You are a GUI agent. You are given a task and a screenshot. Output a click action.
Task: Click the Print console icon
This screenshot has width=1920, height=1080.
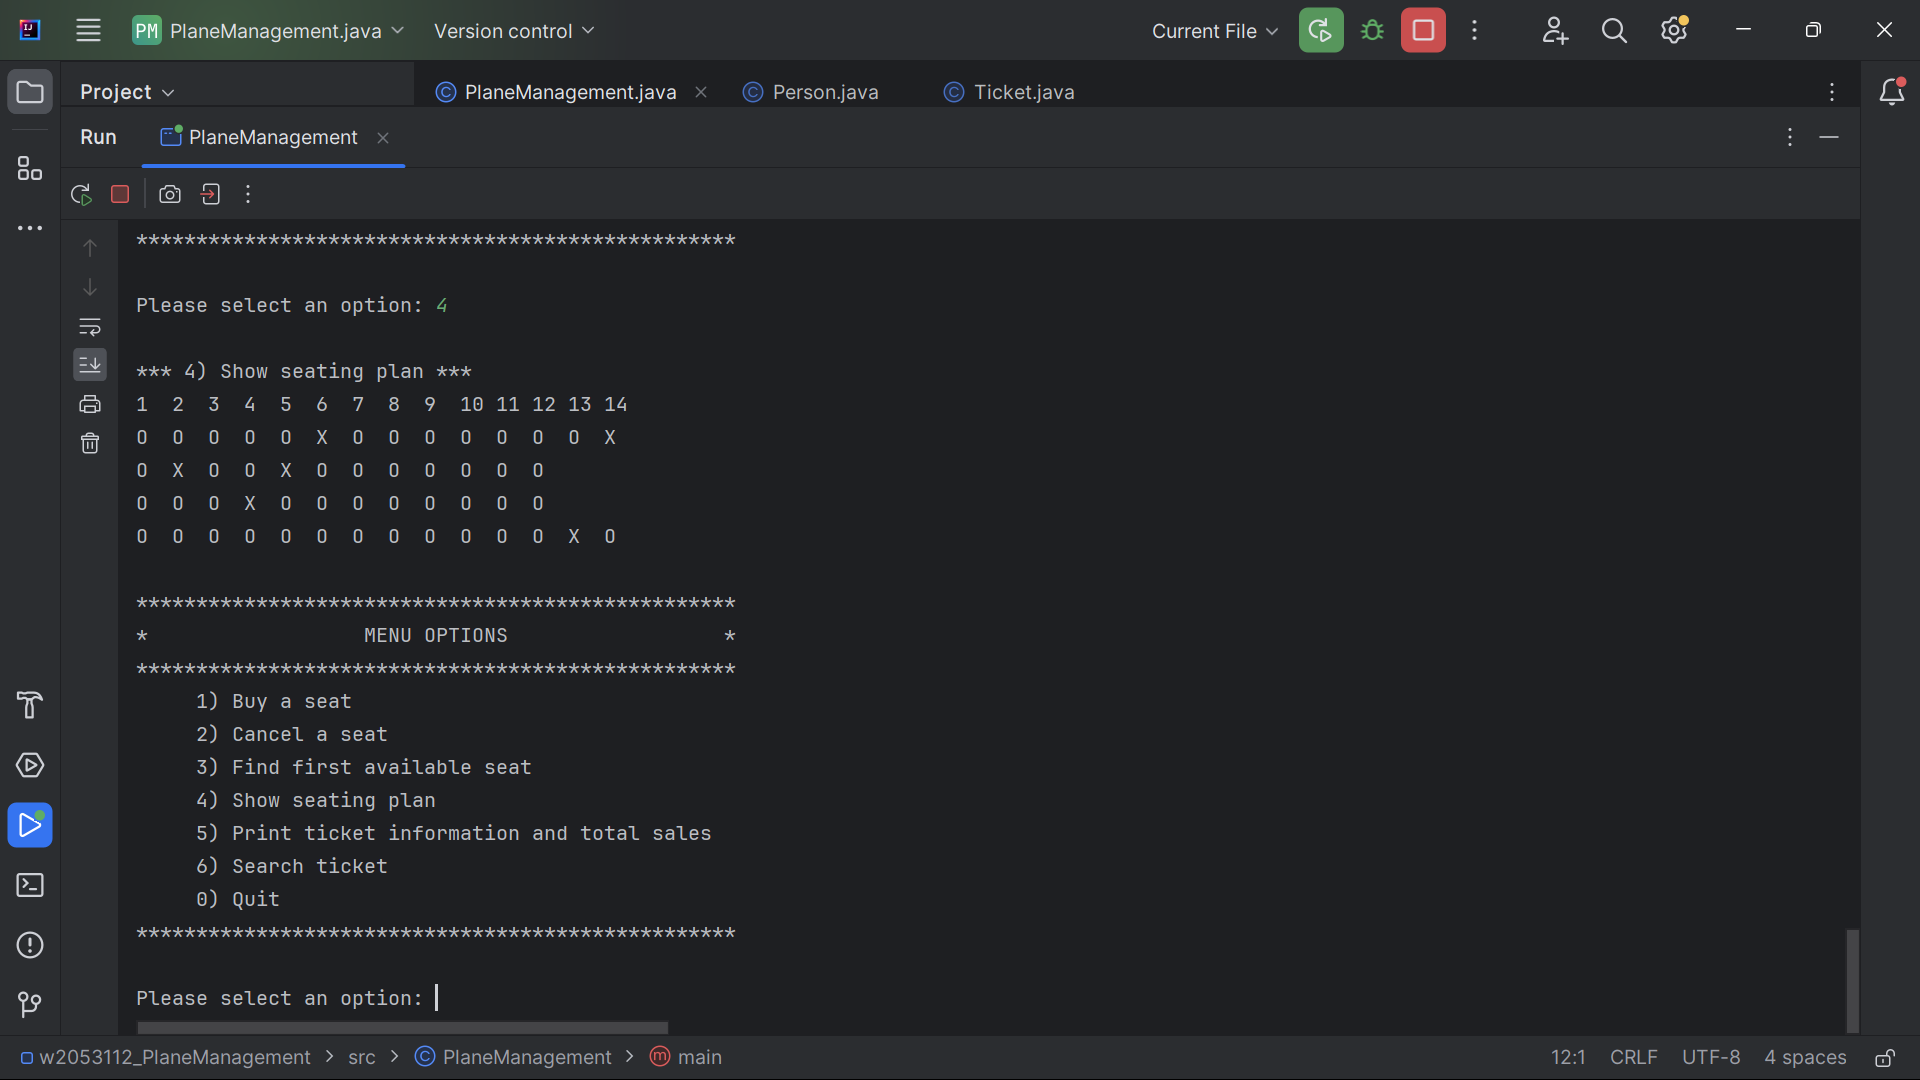pos(90,404)
